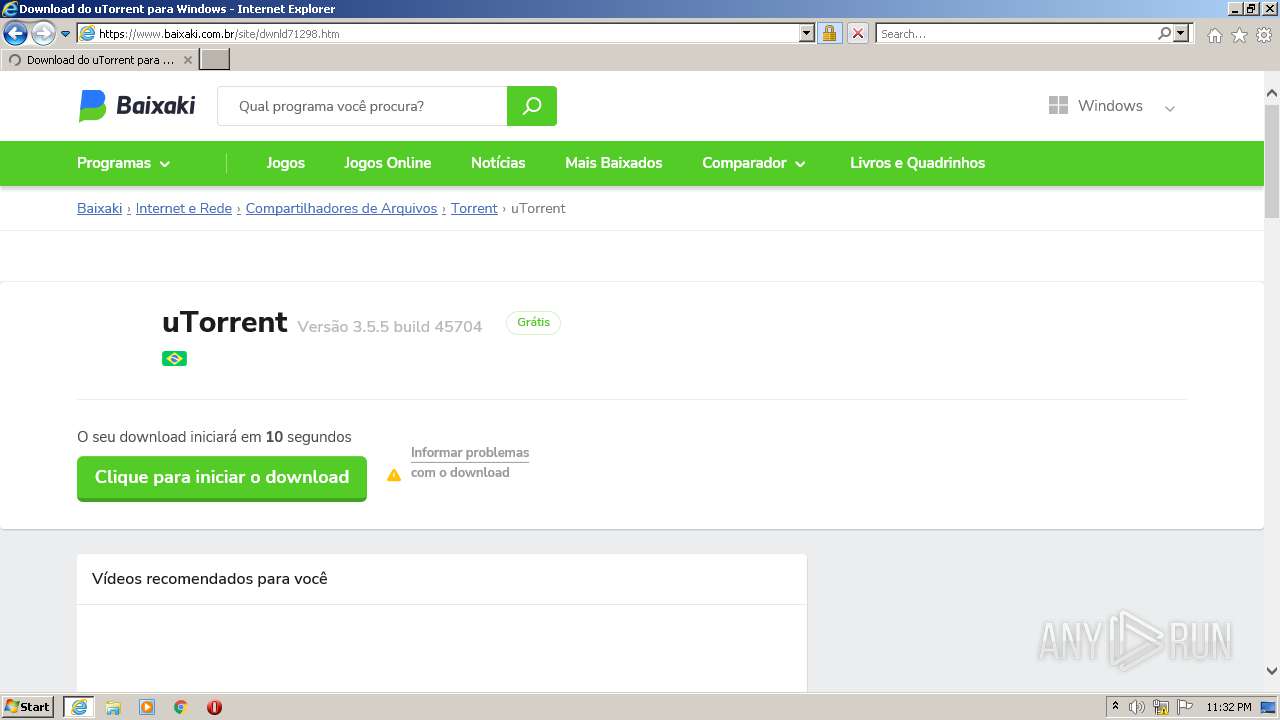Open Chrome from the taskbar
The height and width of the screenshot is (720, 1280).
pos(181,707)
